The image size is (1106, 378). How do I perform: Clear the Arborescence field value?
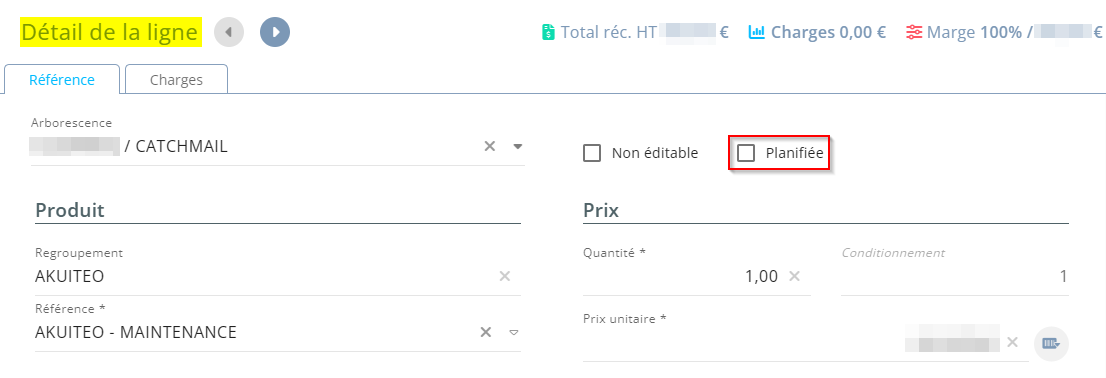coord(490,147)
